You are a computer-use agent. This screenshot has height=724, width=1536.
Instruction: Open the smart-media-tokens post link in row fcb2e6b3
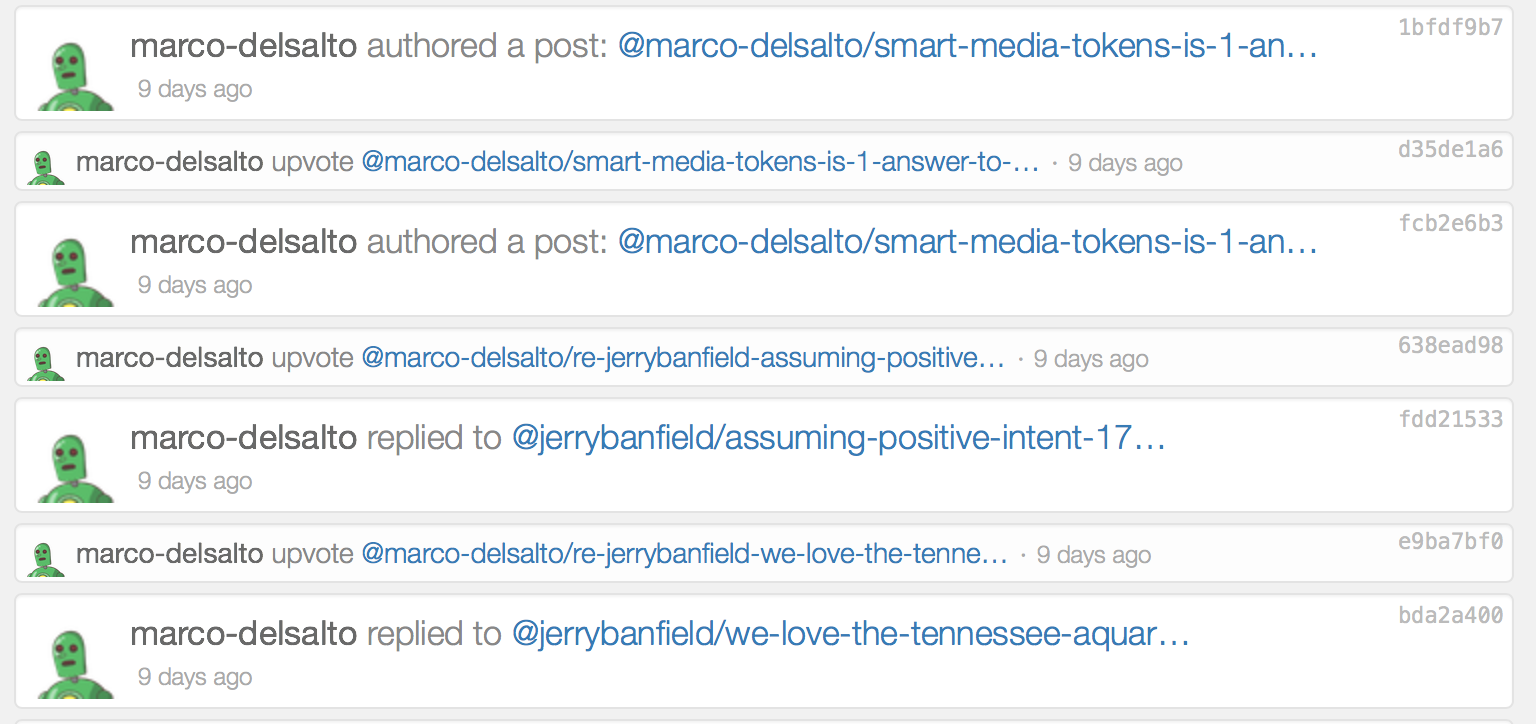pos(967,241)
